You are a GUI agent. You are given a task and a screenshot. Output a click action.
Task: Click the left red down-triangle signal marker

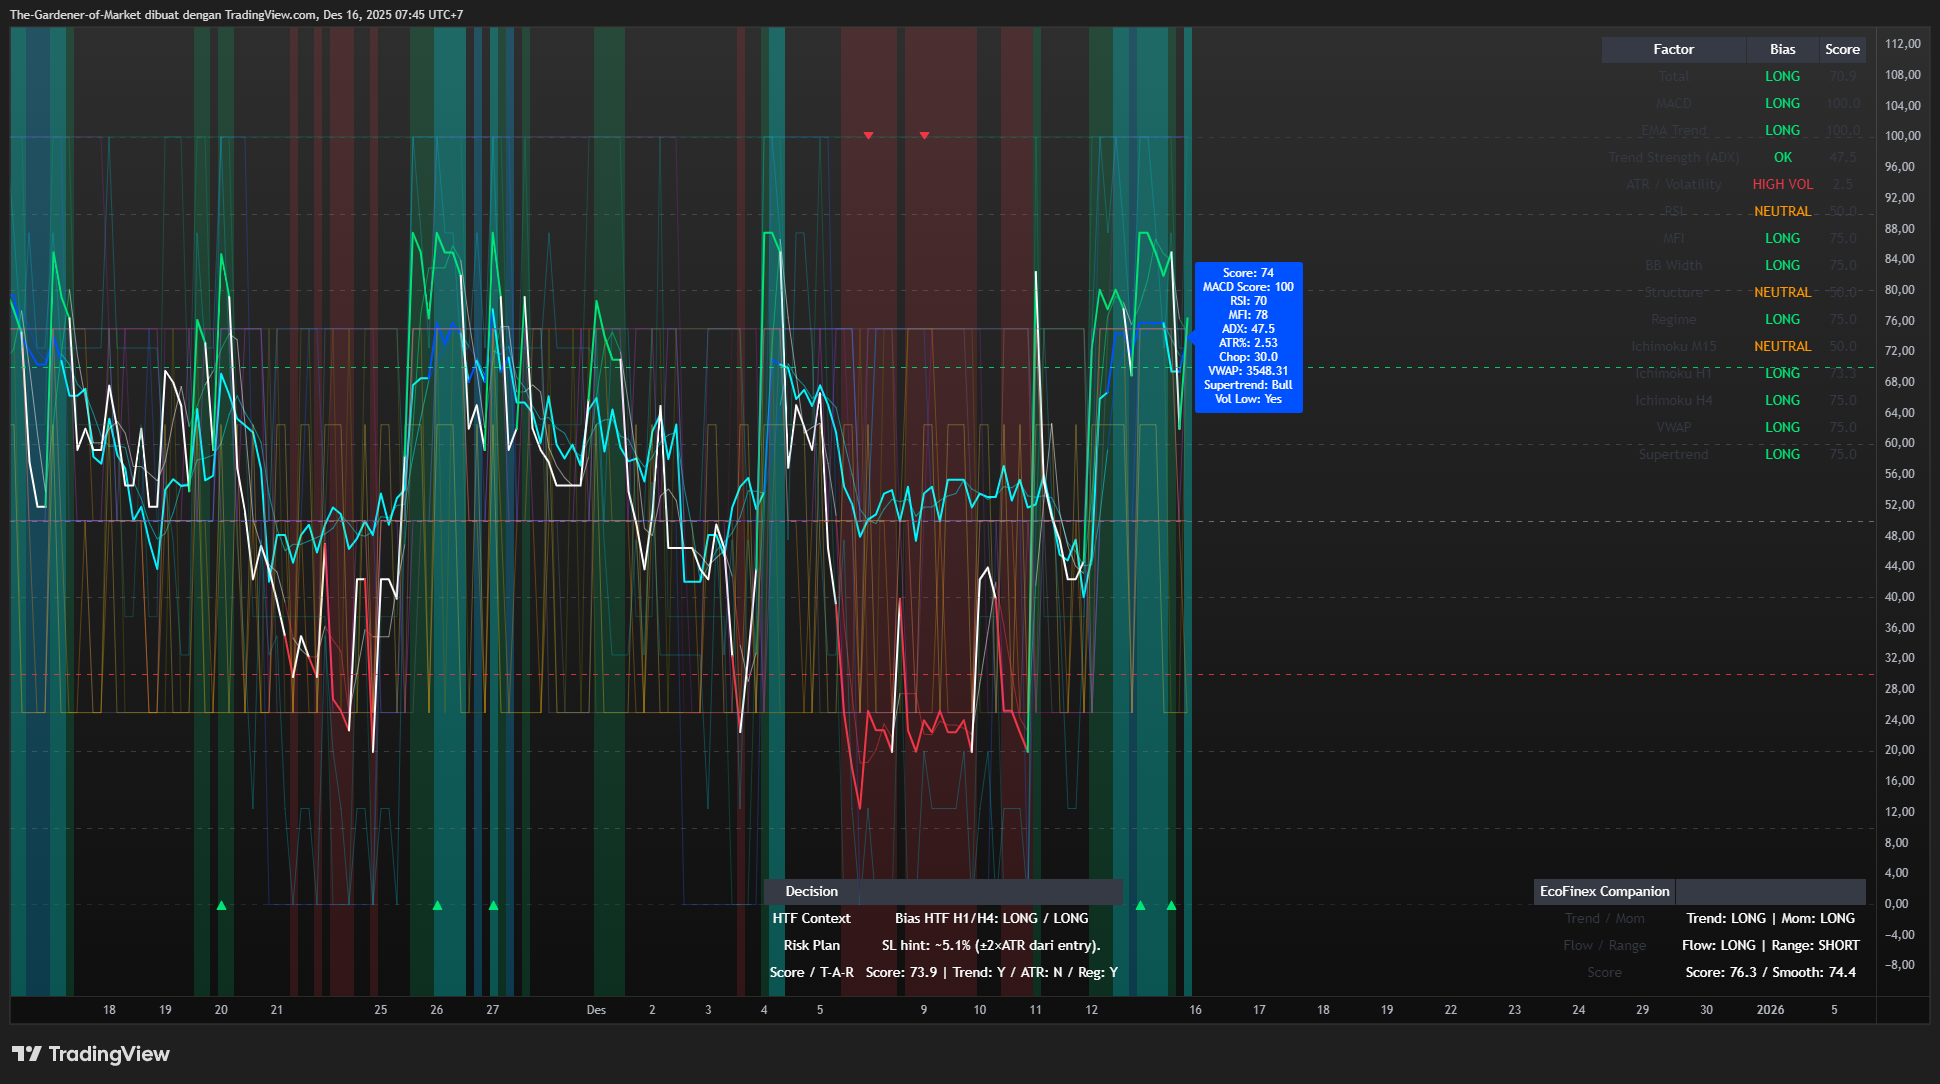(868, 135)
